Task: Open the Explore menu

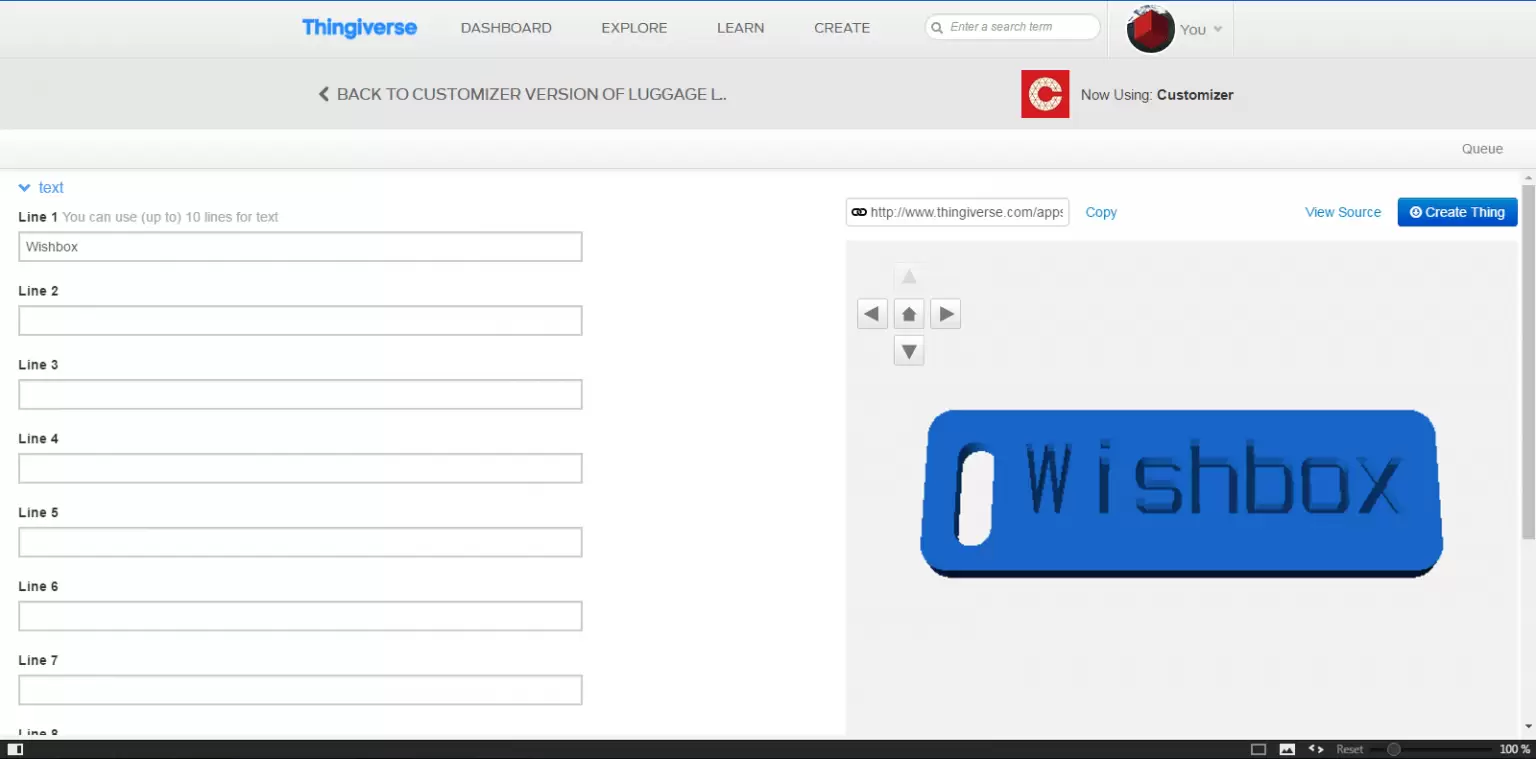Action: coord(634,28)
